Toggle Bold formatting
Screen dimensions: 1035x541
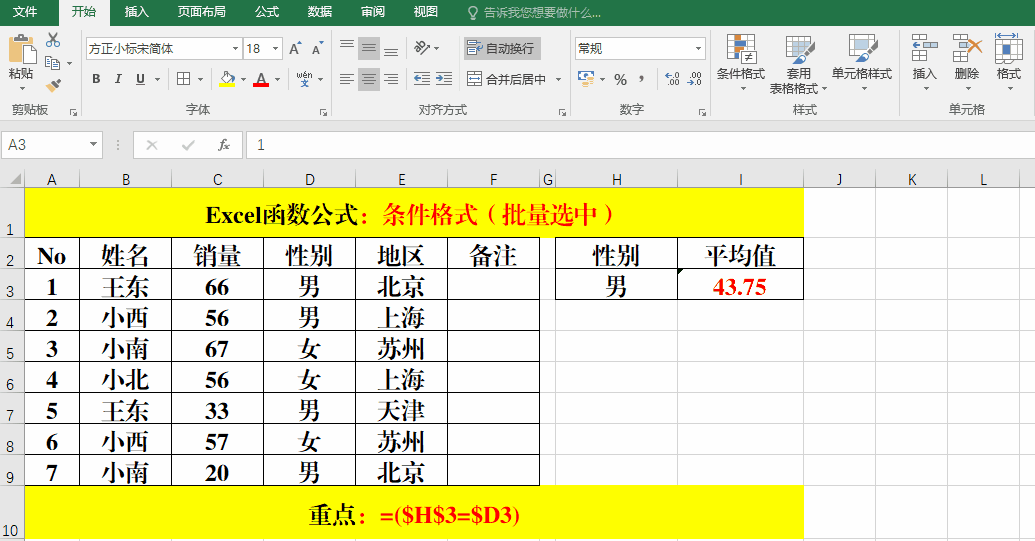click(x=96, y=79)
